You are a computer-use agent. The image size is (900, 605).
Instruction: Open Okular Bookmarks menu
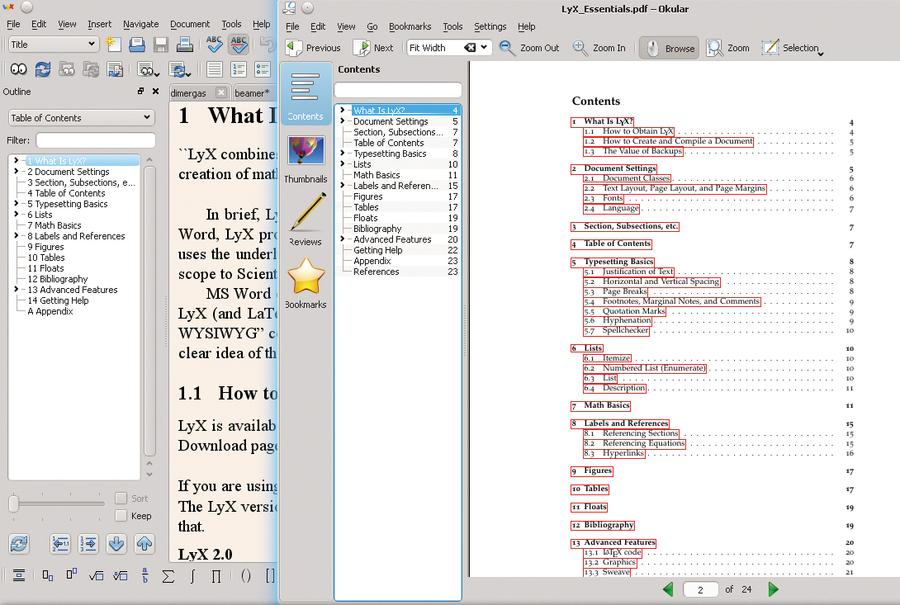(410, 26)
